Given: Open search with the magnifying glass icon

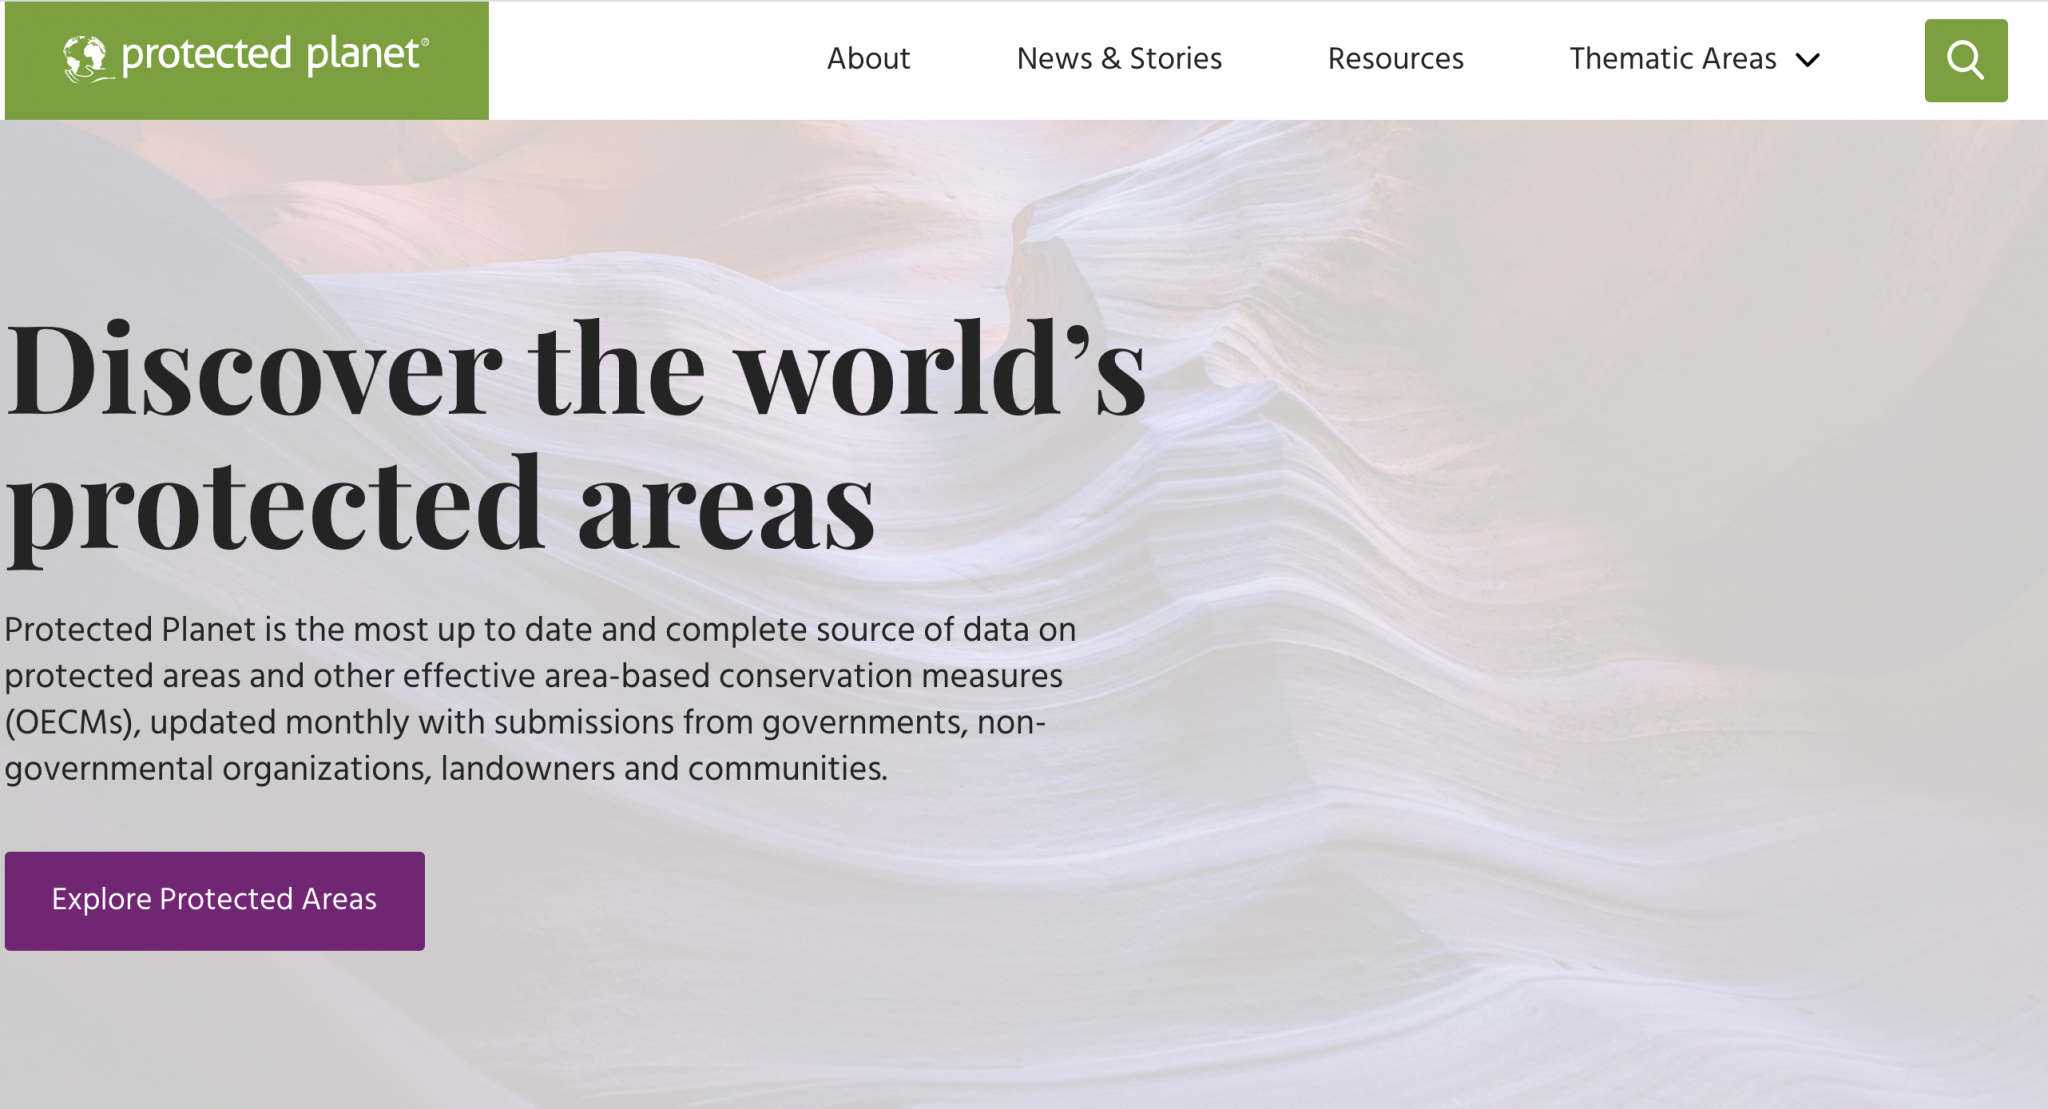Looking at the screenshot, I should 1965,60.
